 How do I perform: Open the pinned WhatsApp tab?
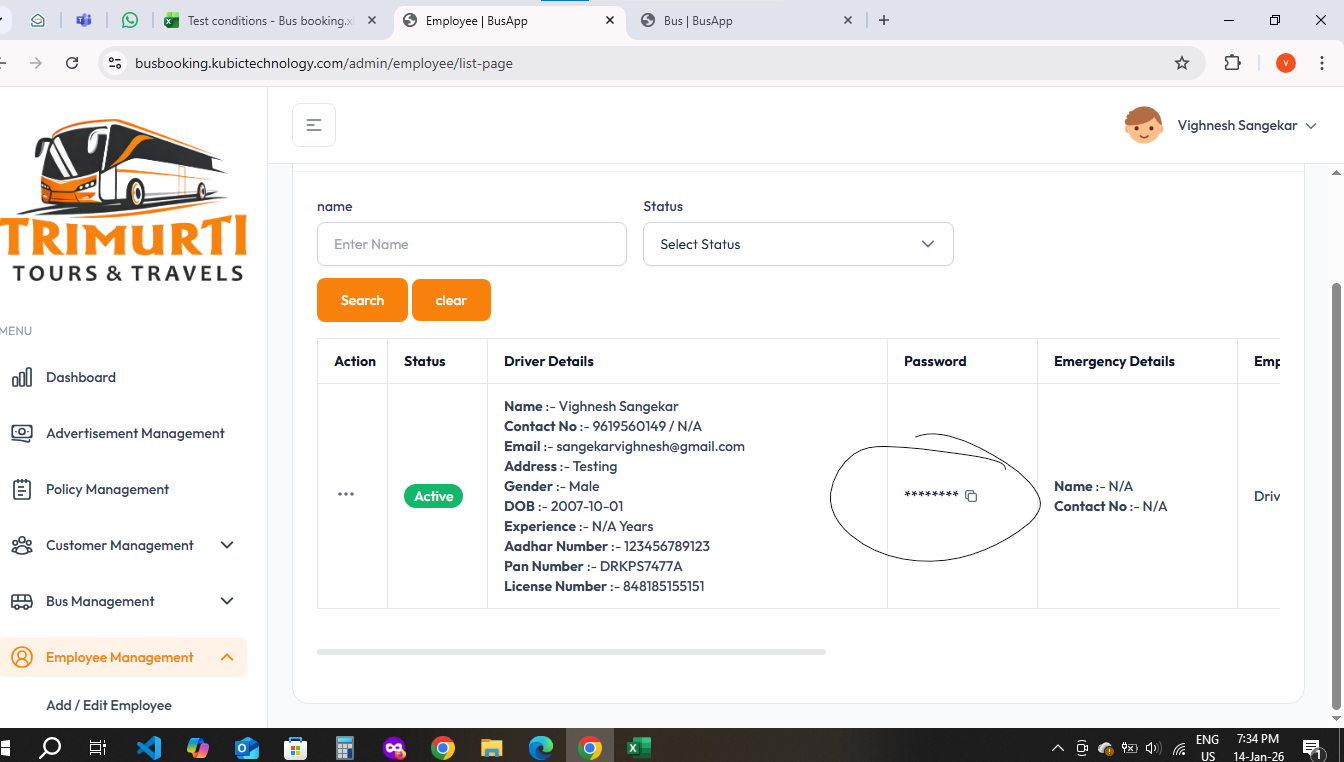[130, 20]
